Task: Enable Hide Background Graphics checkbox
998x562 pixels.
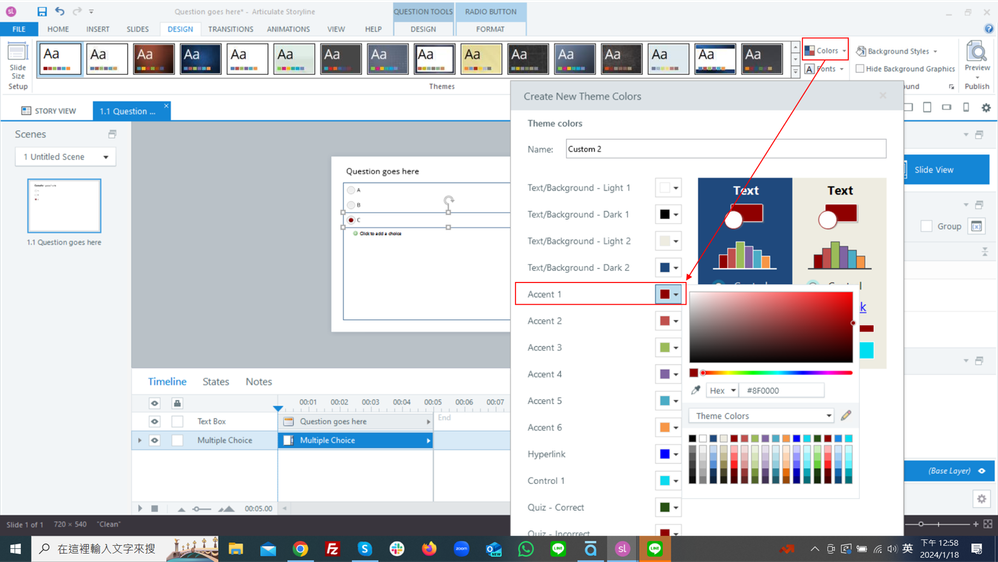Action: pyautogui.click(x=861, y=69)
